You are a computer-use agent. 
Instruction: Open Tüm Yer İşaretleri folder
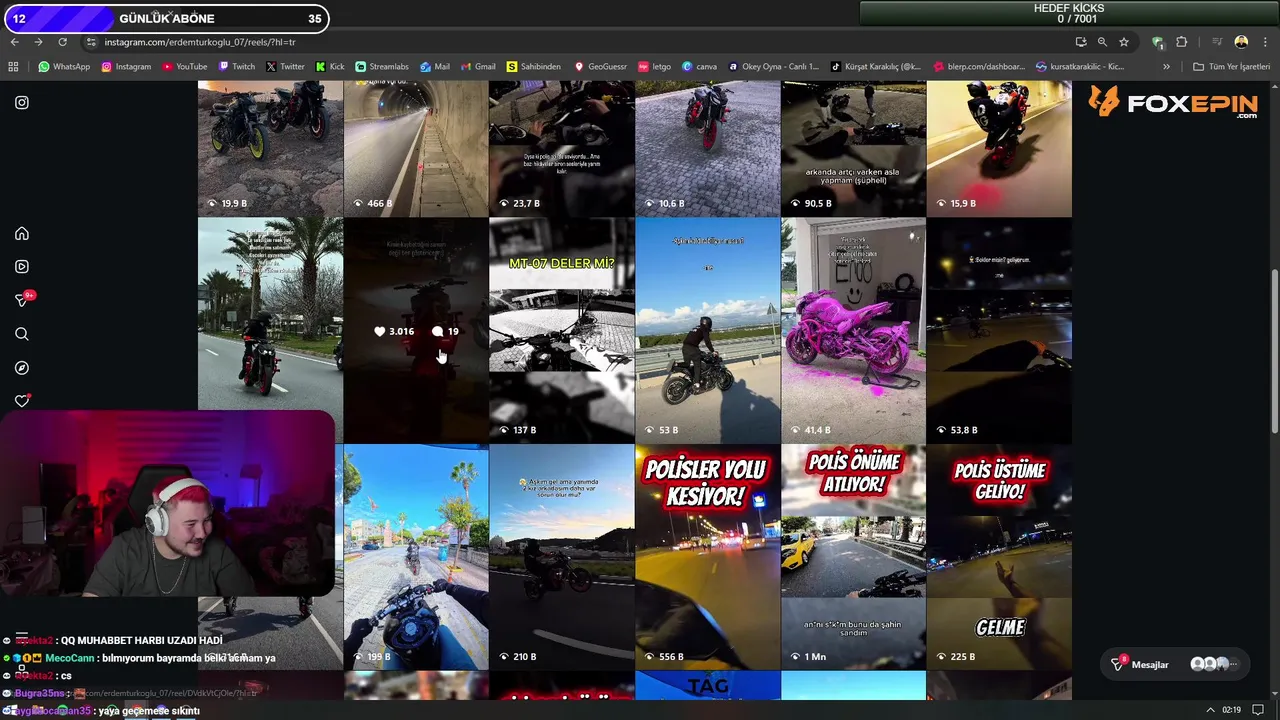tap(1231, 67)
